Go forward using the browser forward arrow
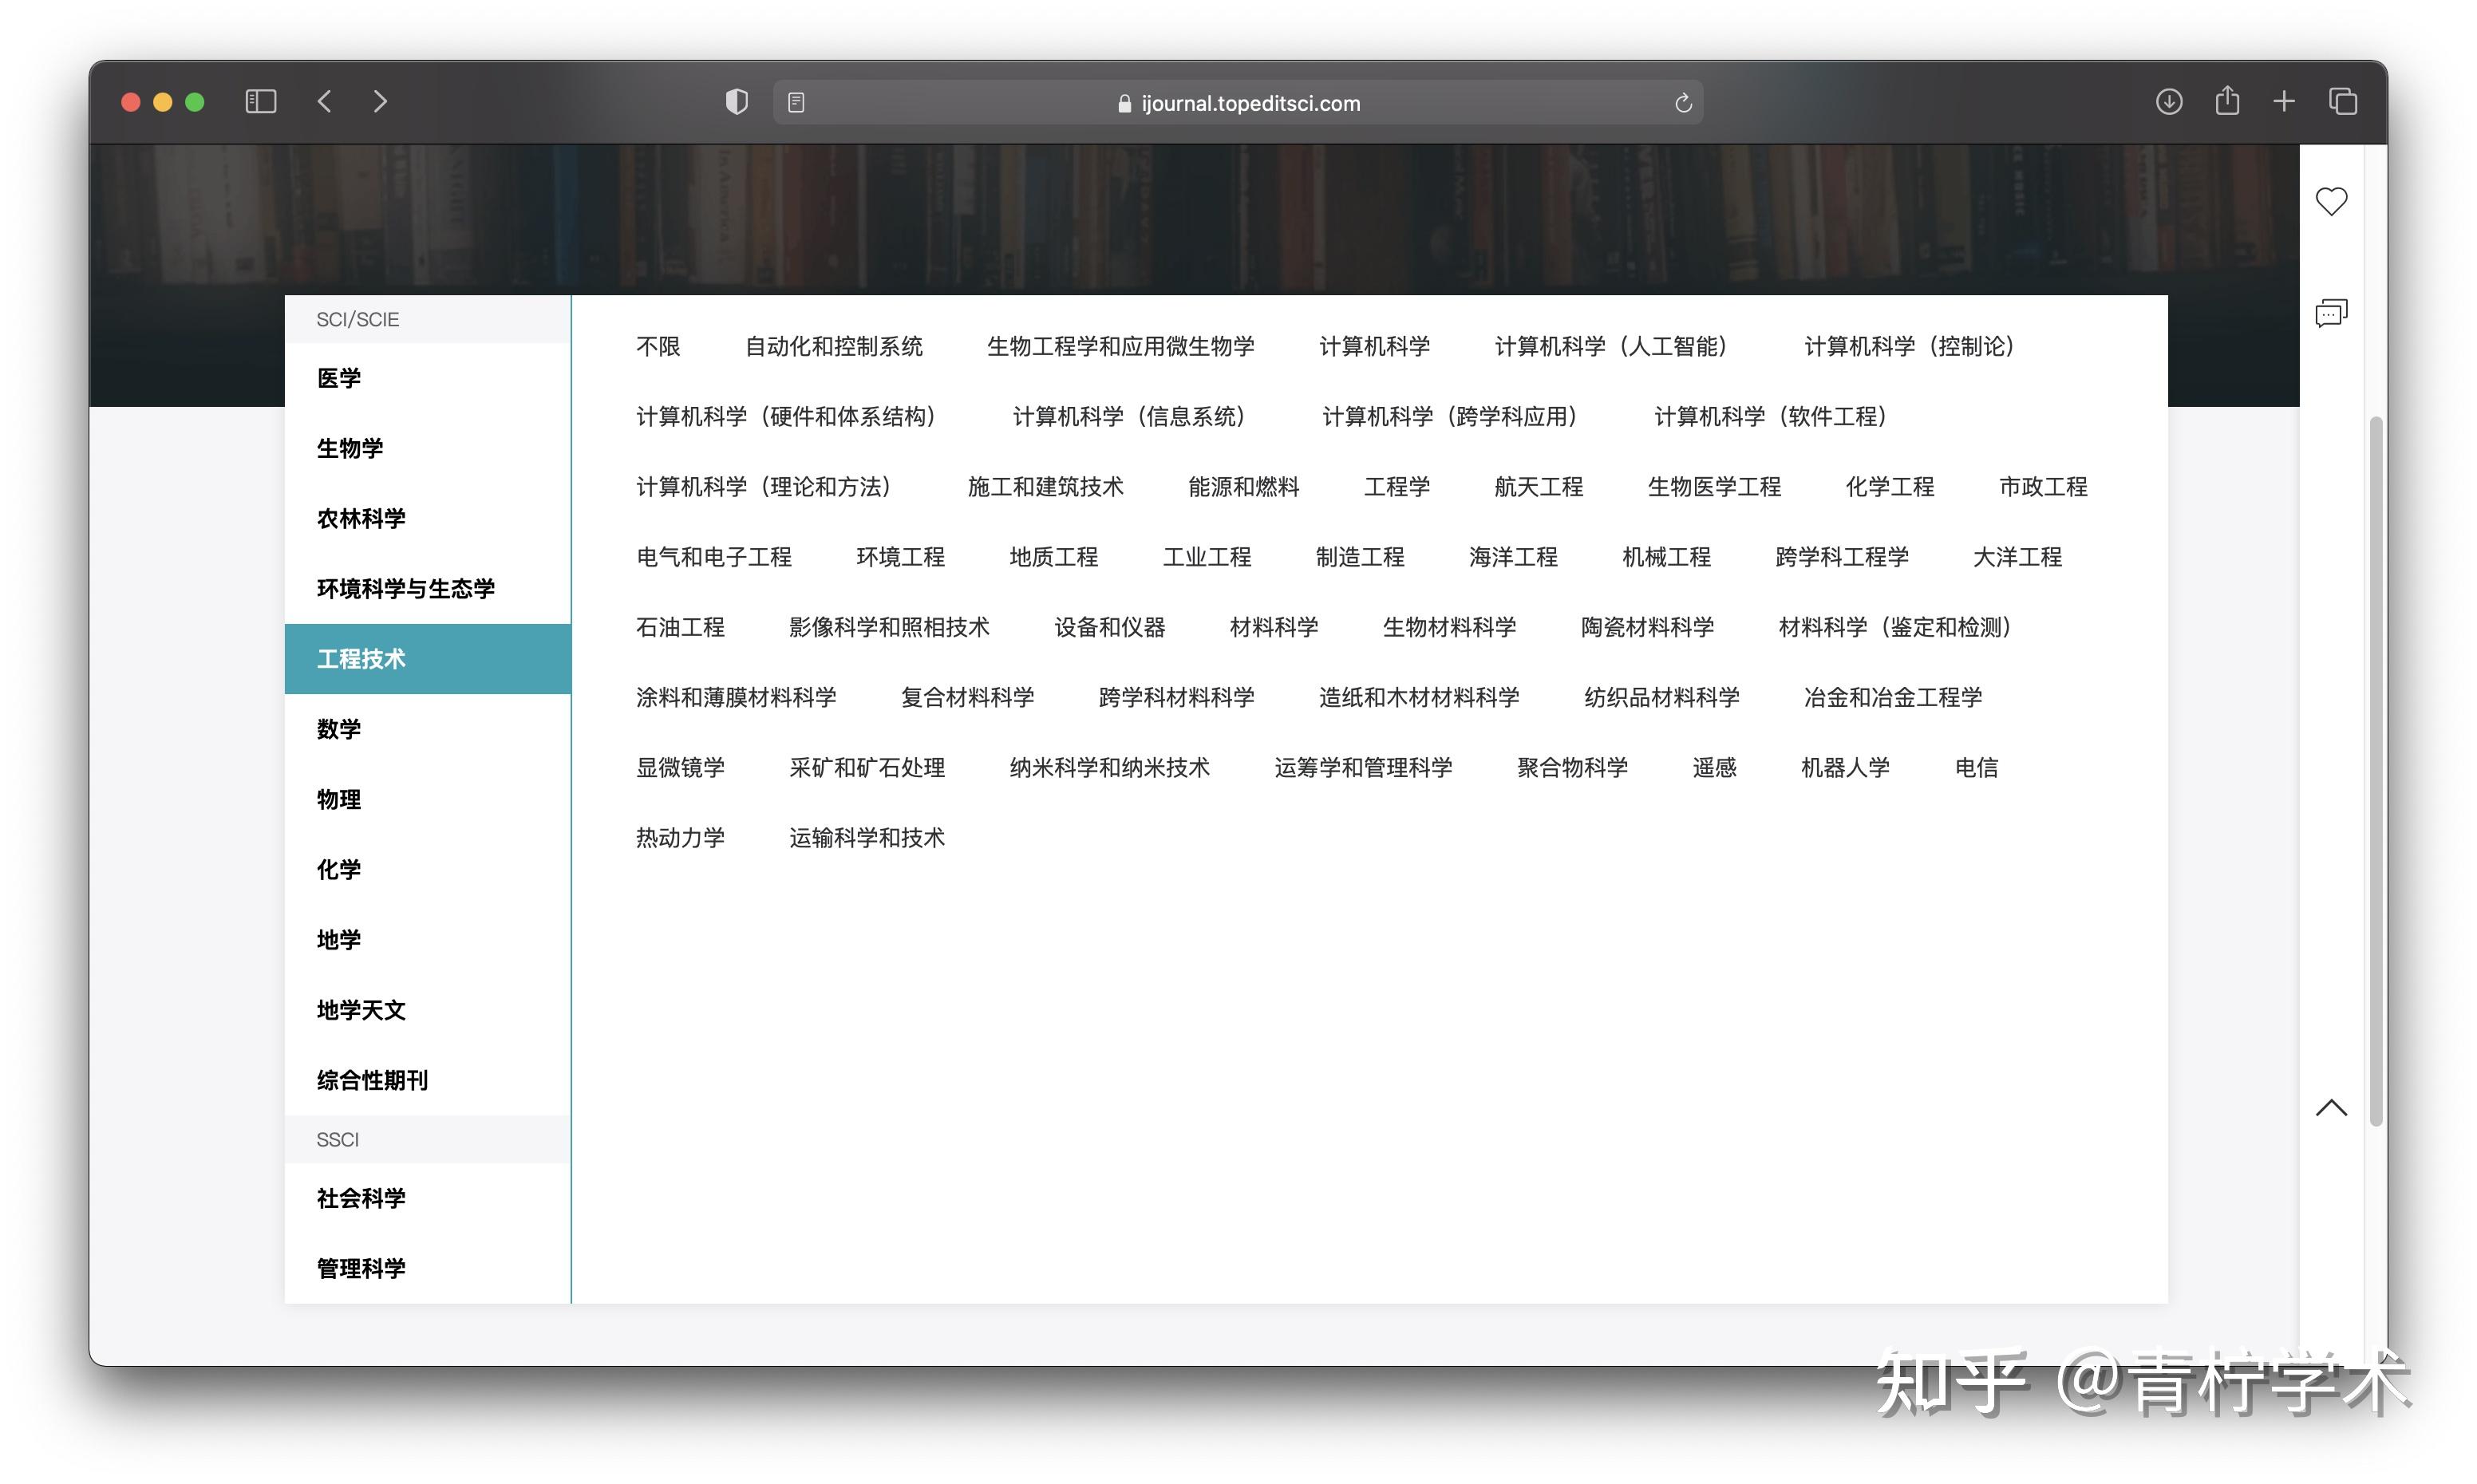This screenshot has height=1484, width=2477. (380, 101)
